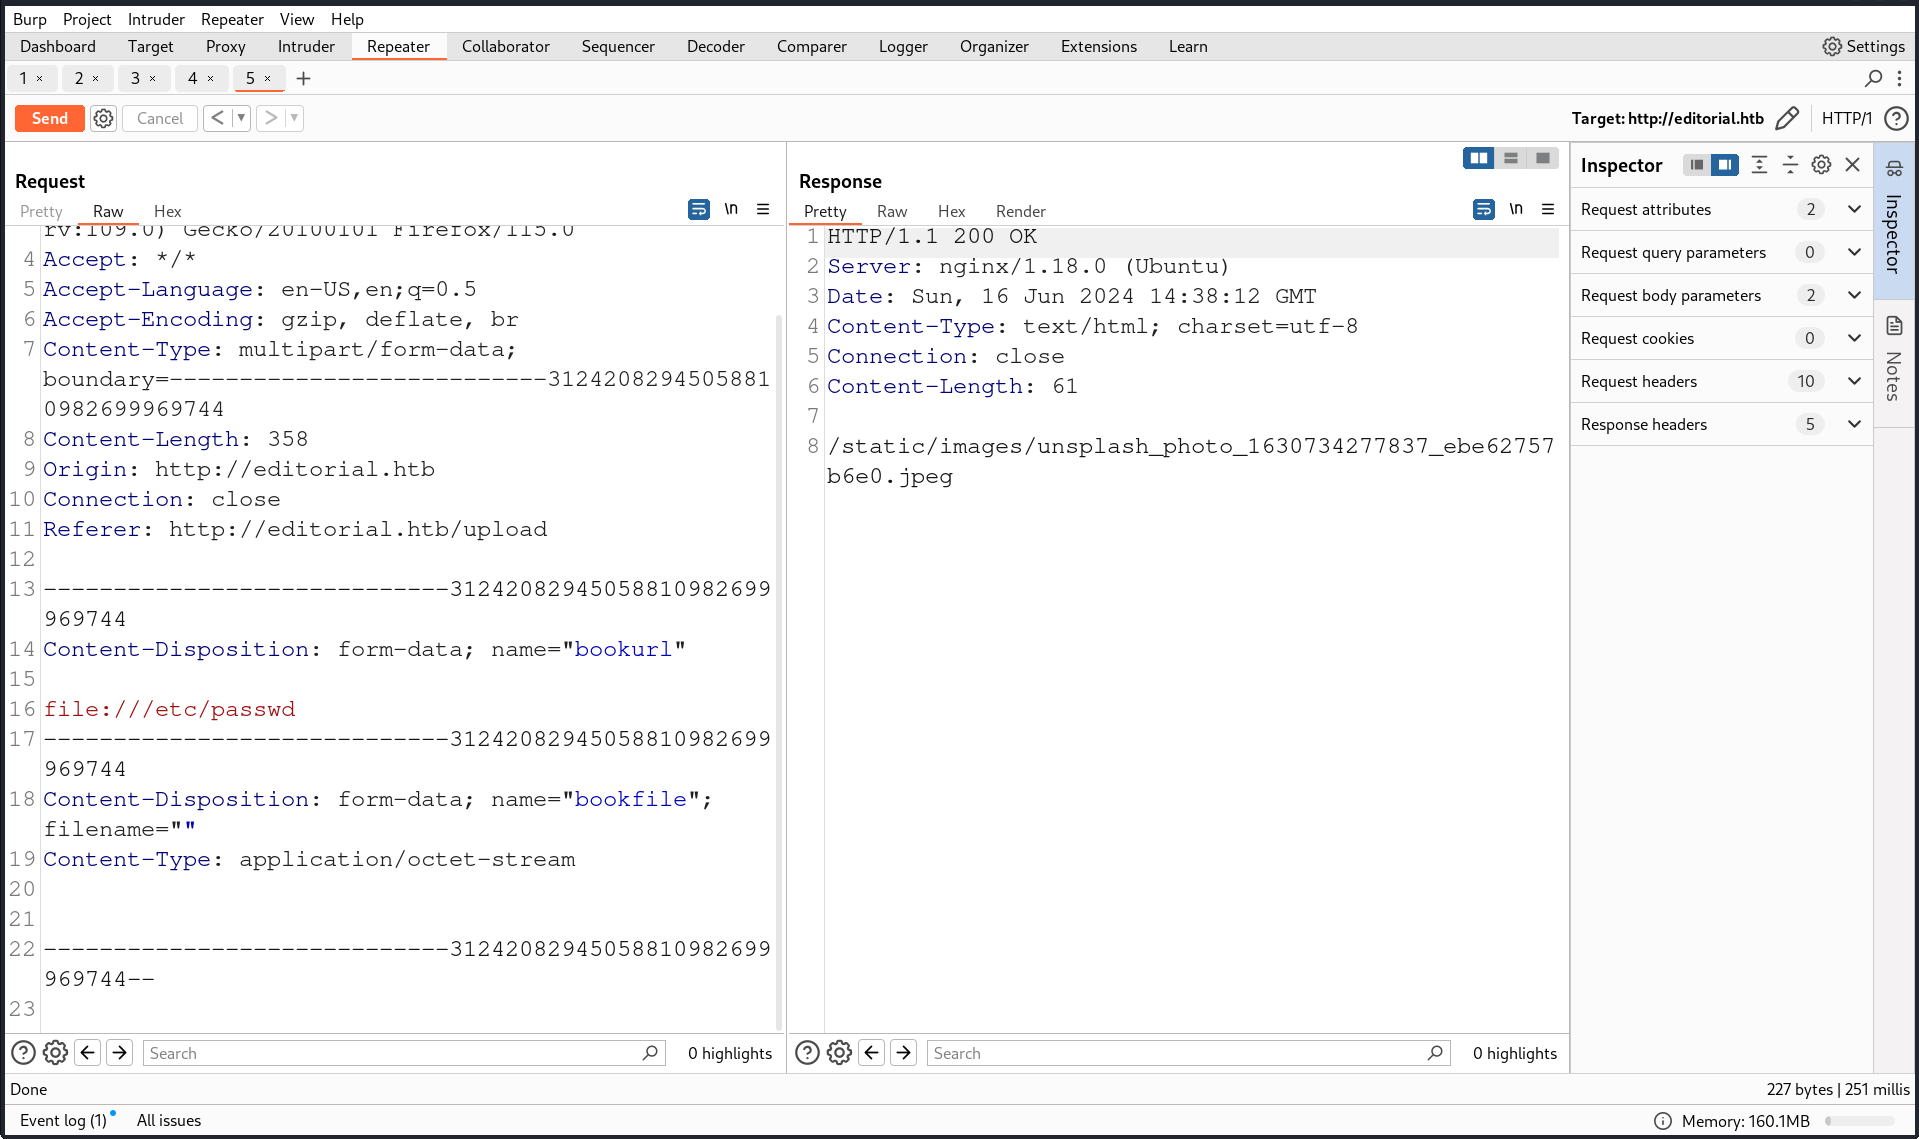Go back to previous request in history
This screenshot has height=1139, width=1919.
tap(218, 118)
